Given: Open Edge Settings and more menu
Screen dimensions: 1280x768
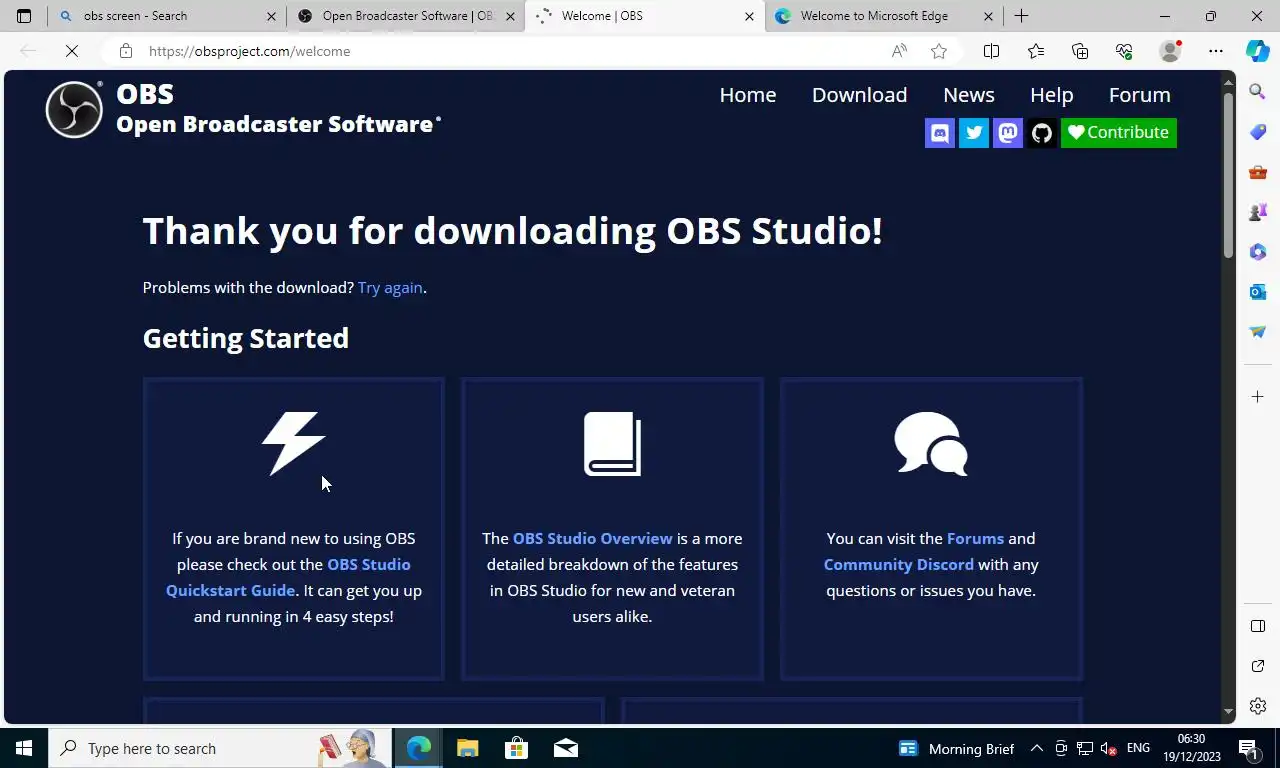Looking at the screenshot, I should click(1216, 51).
